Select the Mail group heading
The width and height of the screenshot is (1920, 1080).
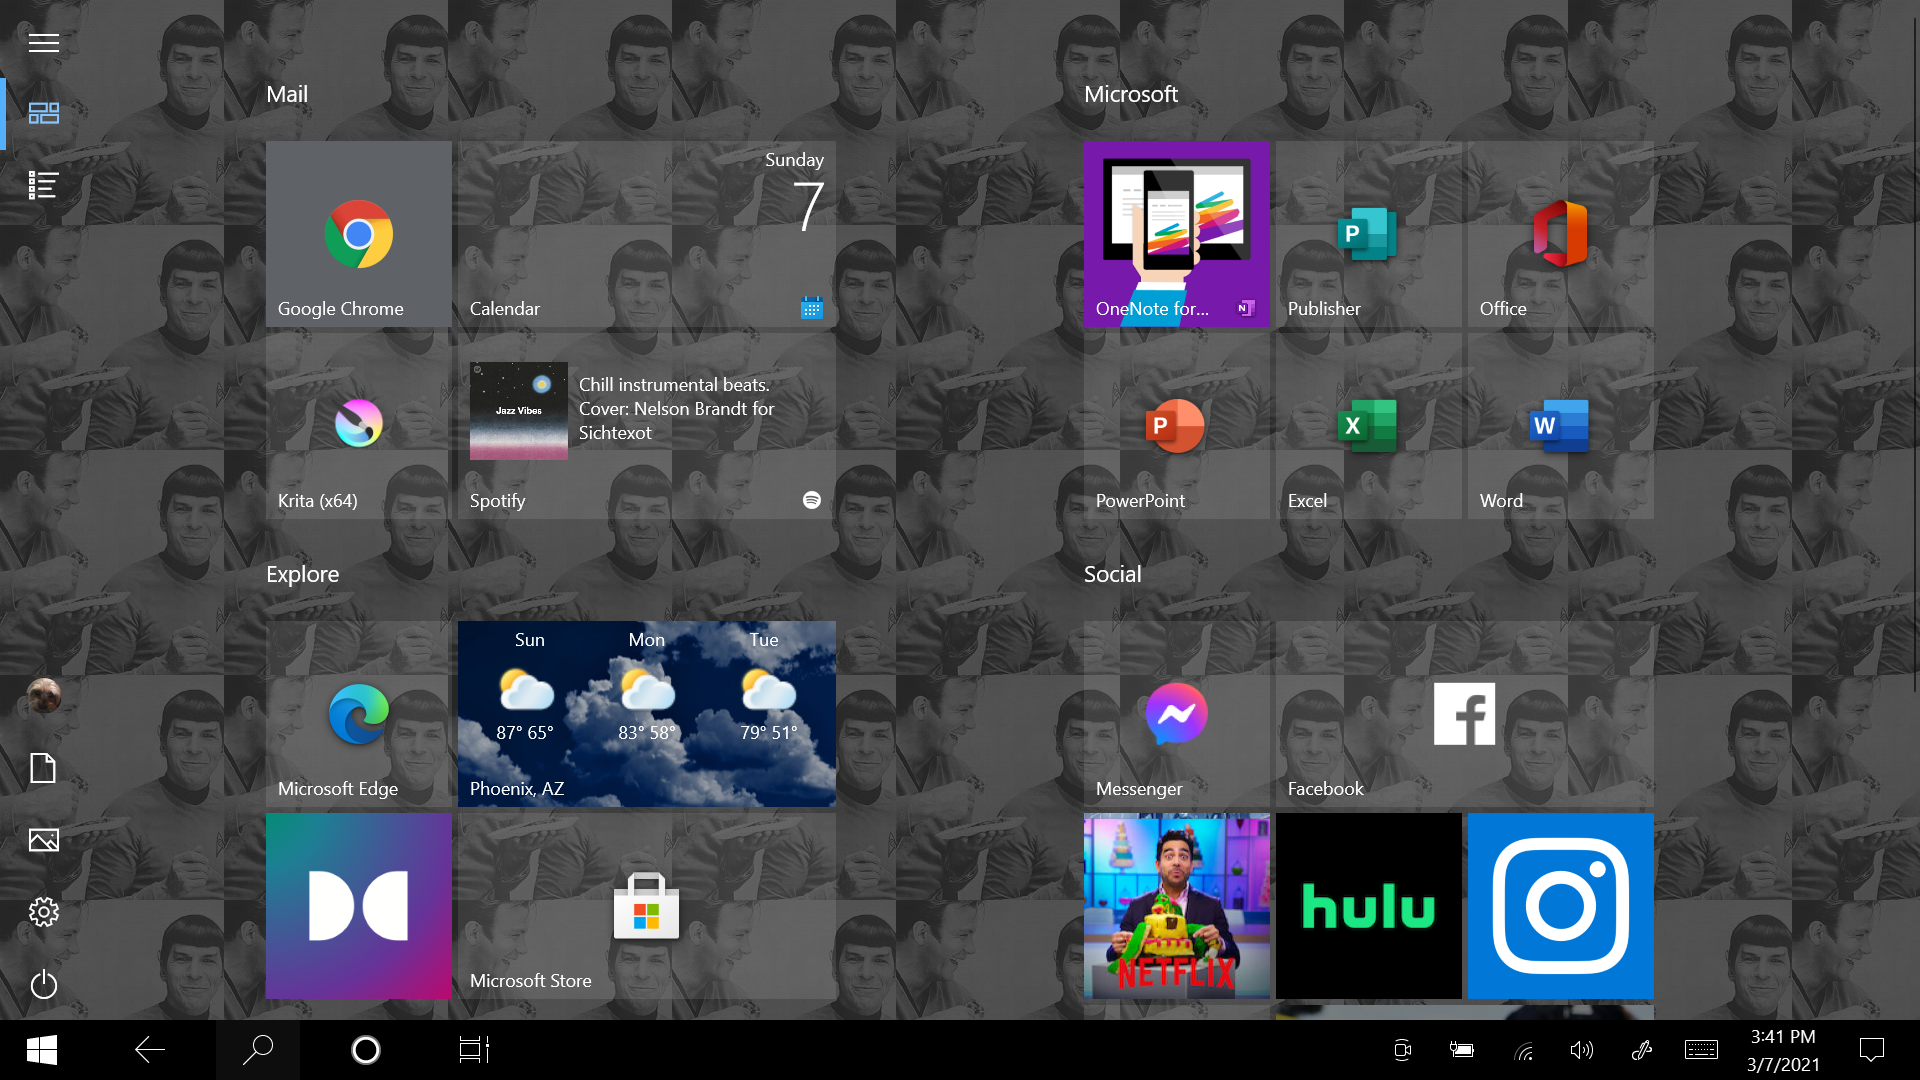(287, 94)
